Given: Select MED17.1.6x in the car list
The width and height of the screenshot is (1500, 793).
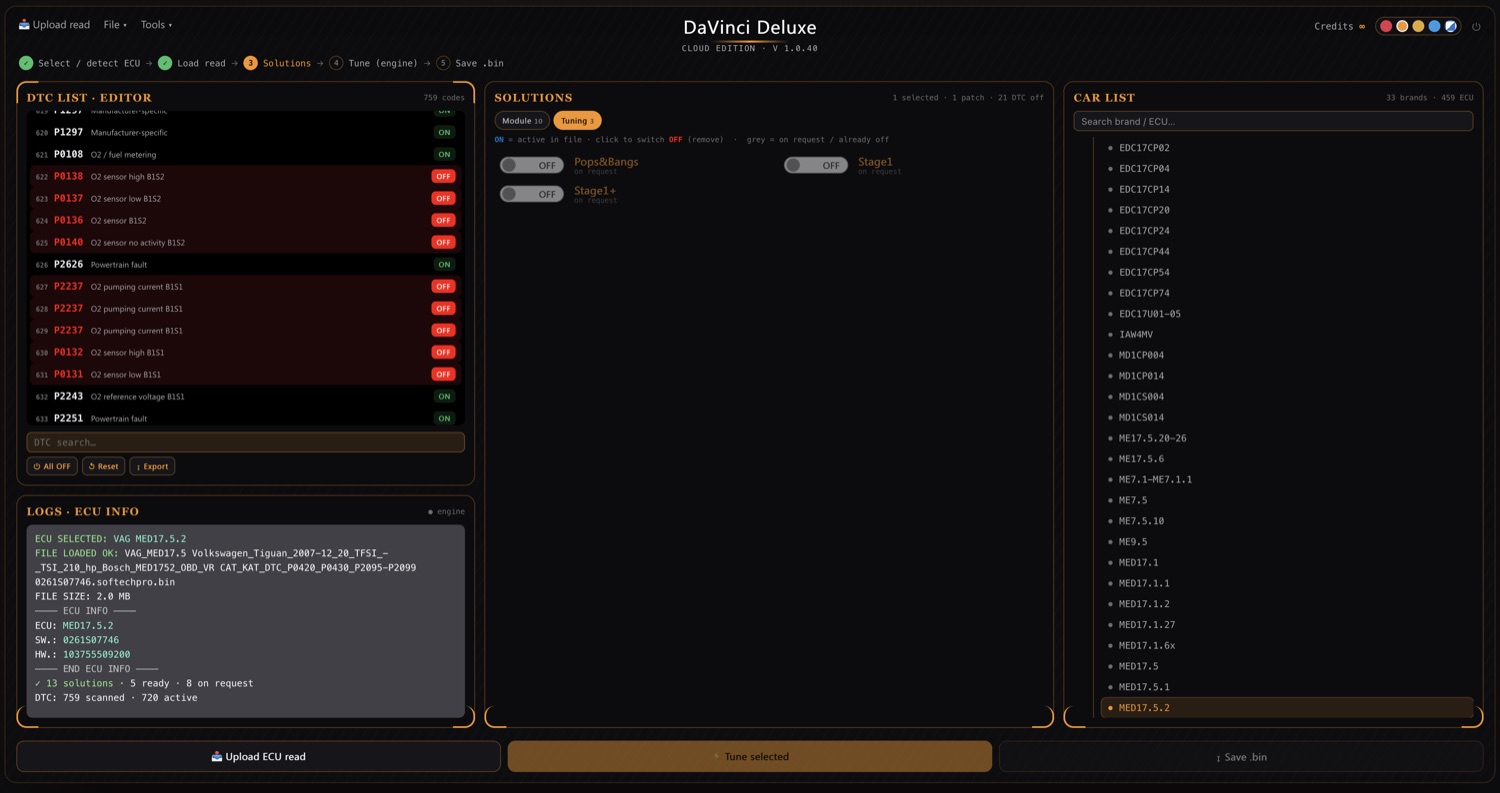Looking at the screenshot, I should point(1287,645).
